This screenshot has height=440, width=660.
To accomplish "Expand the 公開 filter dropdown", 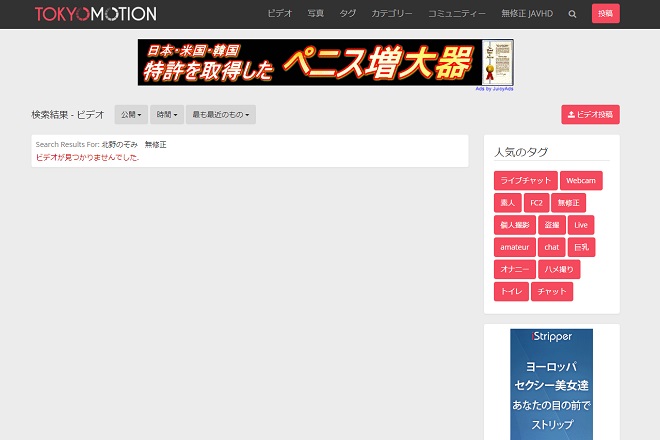I will coord(131,115).
